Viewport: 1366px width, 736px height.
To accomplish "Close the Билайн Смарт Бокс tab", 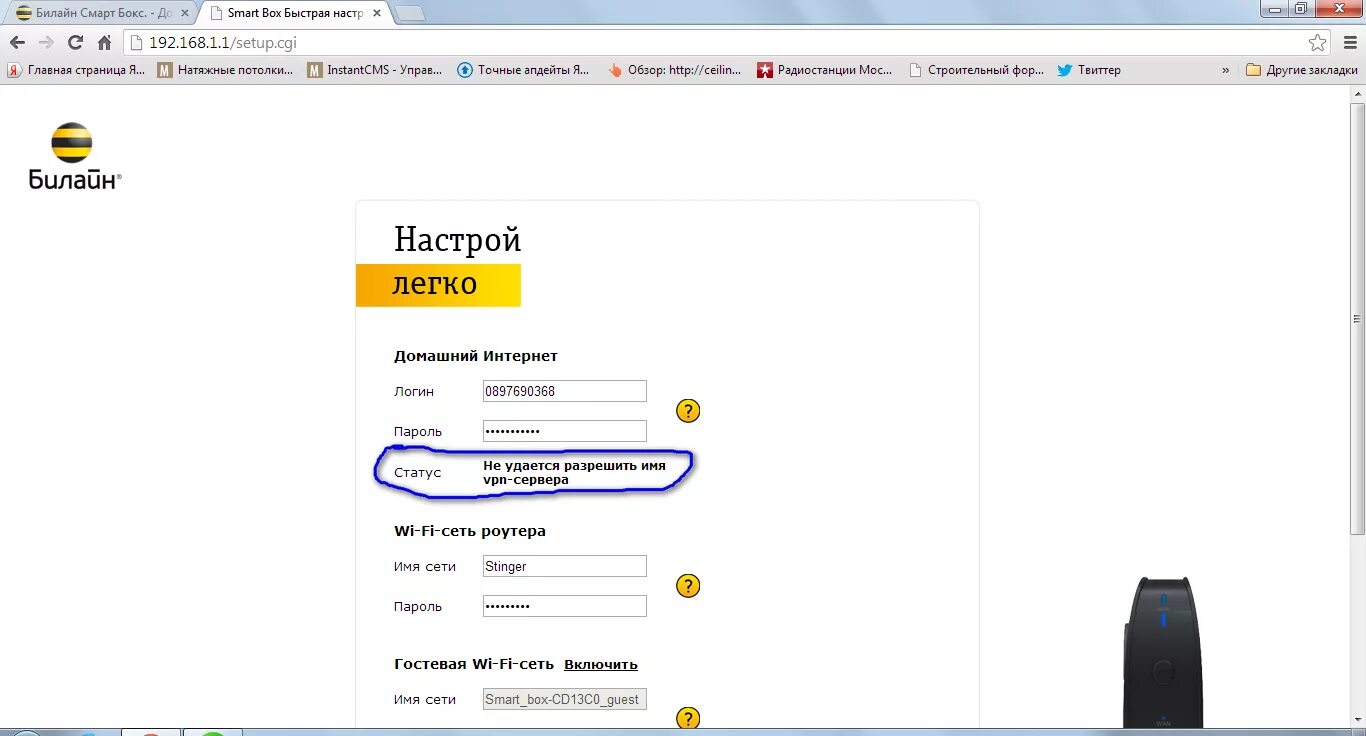I will 184,13.
